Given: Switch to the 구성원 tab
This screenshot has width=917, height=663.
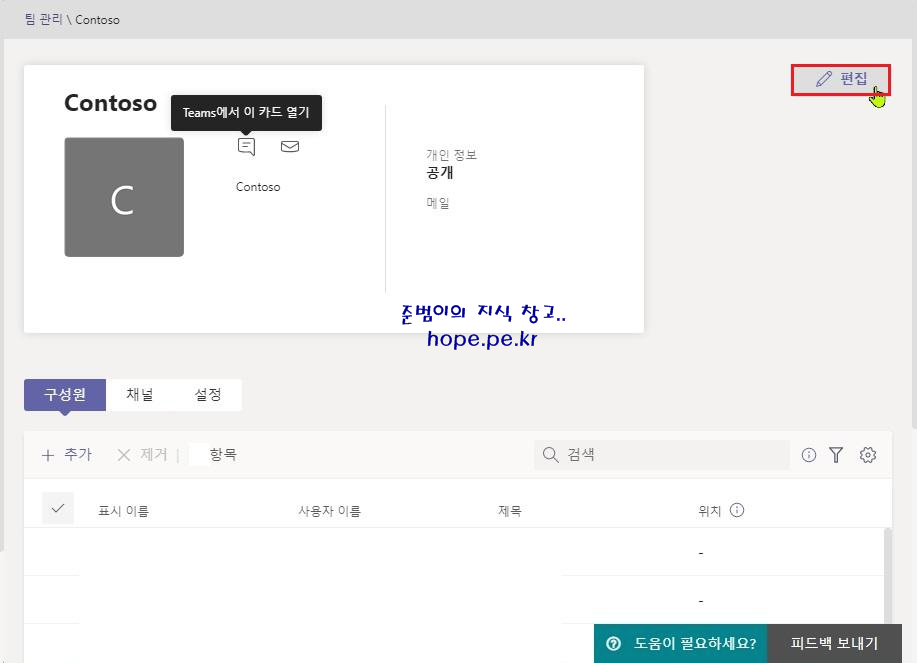Looking at the screenshot, I should tap(65, 395).
